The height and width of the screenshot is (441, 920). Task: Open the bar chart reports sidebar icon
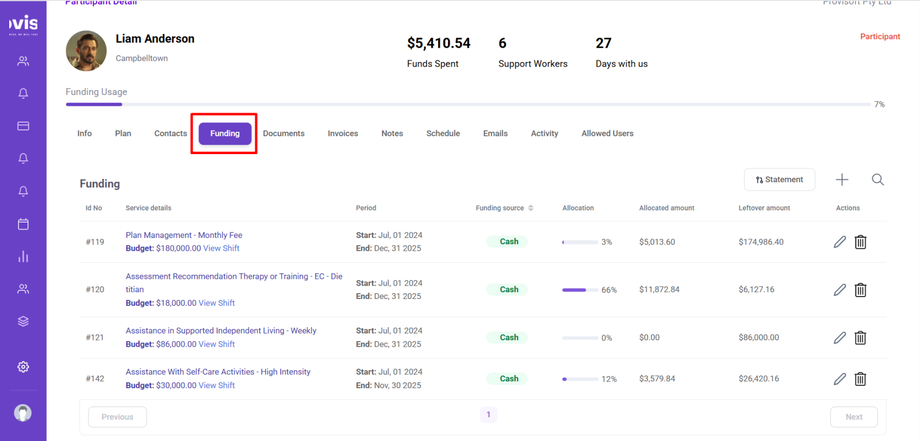tap(23, 257)
